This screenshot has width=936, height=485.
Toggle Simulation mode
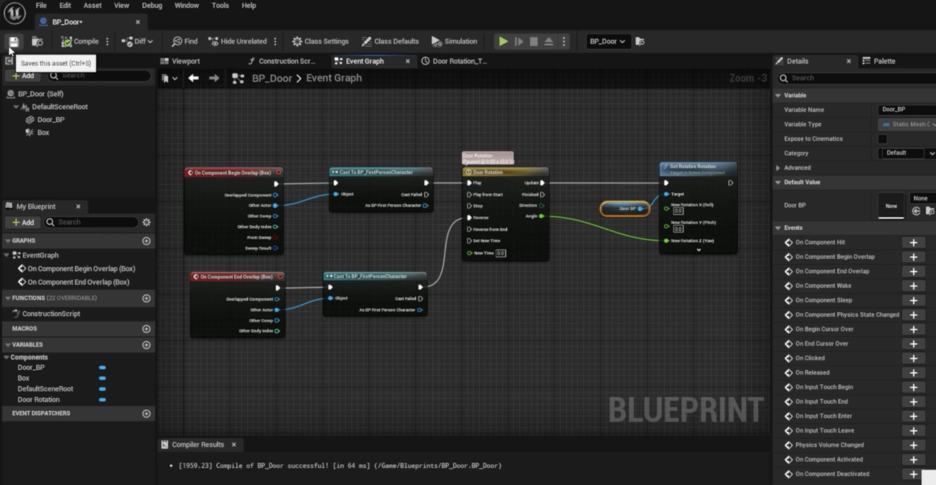tap(454, 41)
